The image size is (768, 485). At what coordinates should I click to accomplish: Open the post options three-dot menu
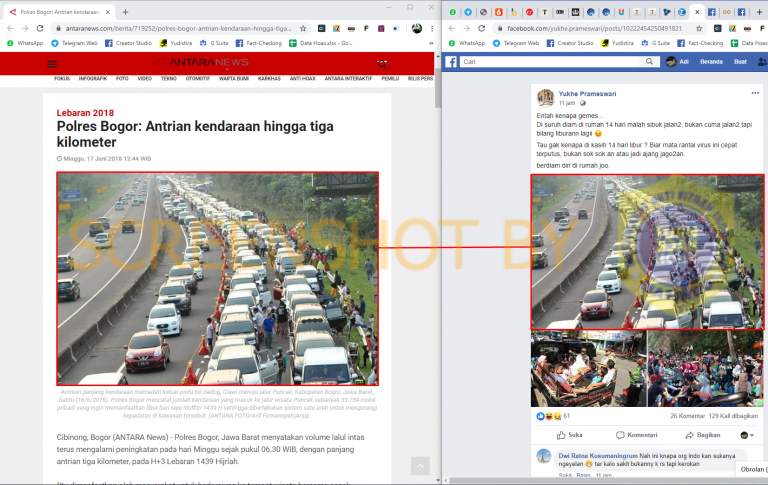[755, 93]
